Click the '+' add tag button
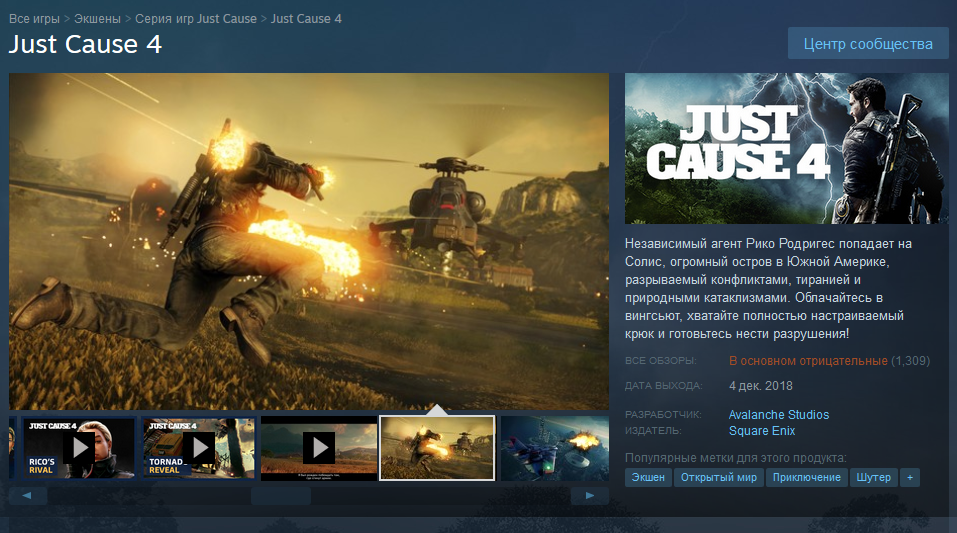This screenshot has width=957, height=533. [910, 477]
